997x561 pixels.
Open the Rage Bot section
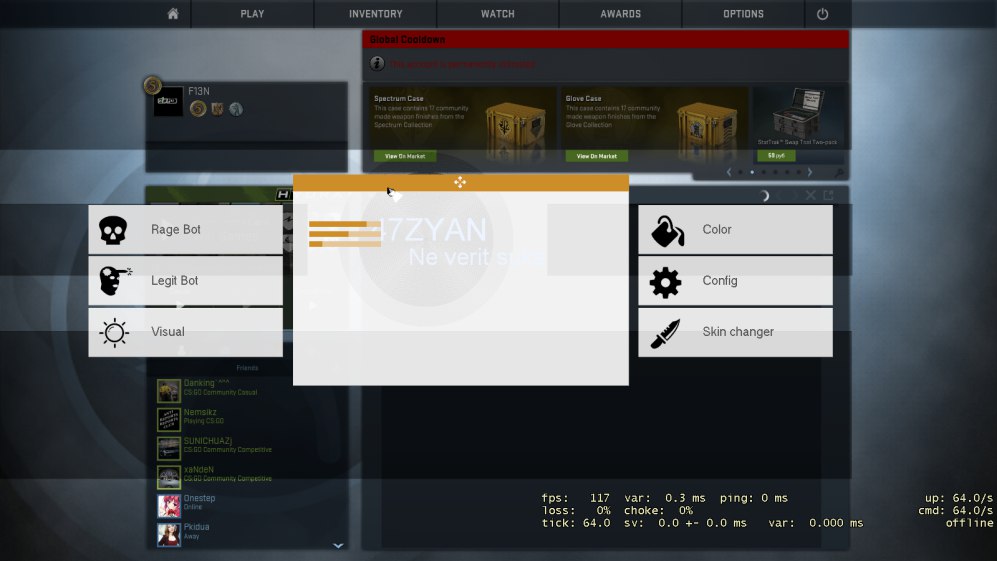coord(186,229)
